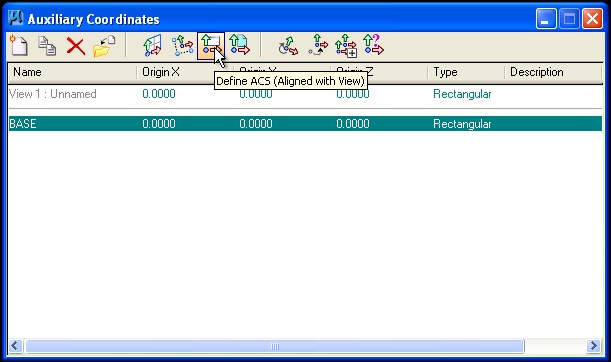This screenshot has width=611, height=362.
Task: Click the horizontal scrollbar right arrow
Action: pyautogui.click(x=593, y=346)
